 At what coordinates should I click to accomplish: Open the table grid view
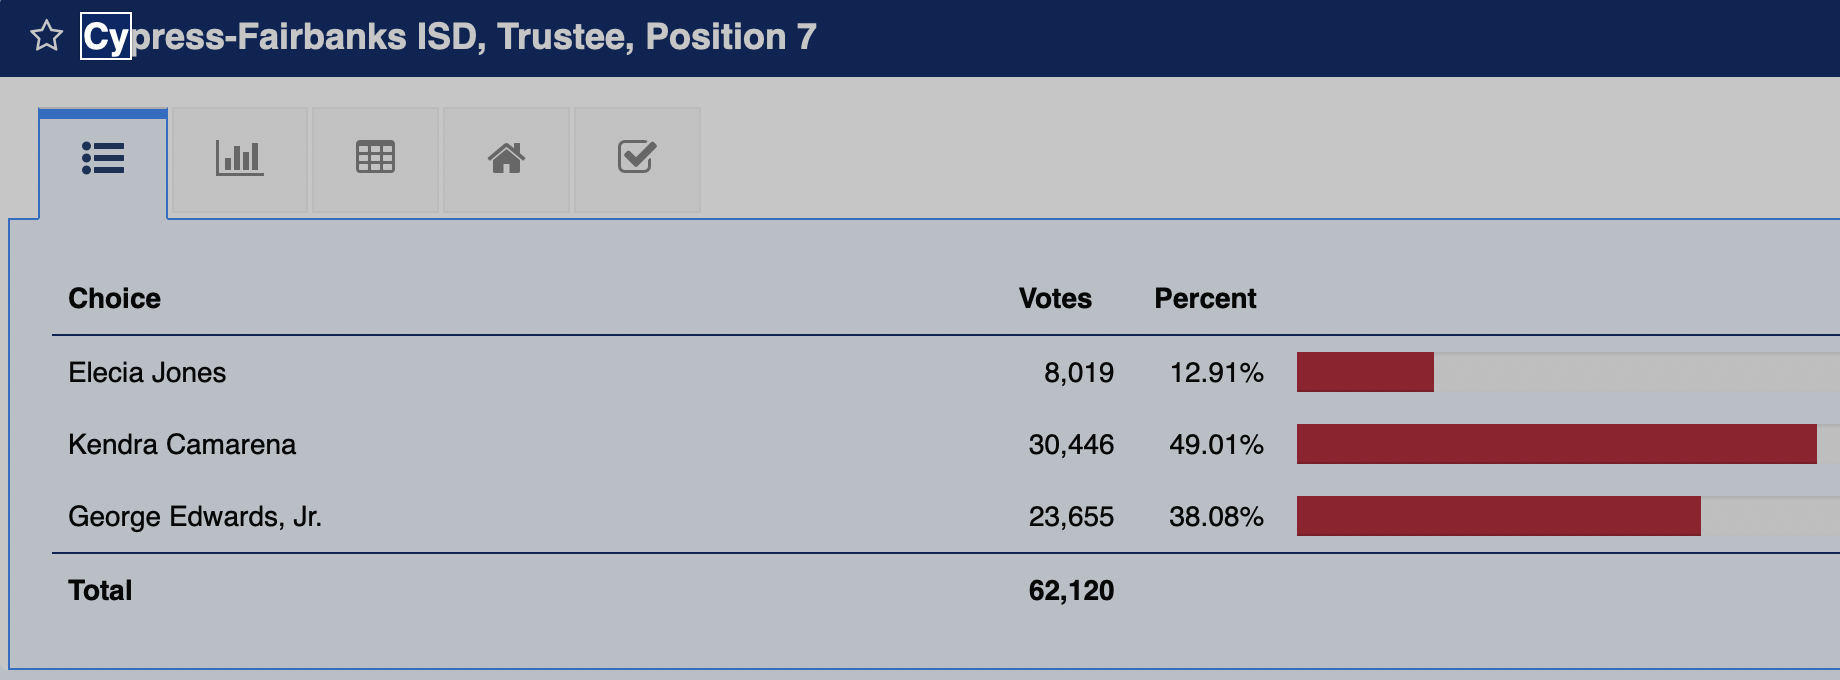375,159
